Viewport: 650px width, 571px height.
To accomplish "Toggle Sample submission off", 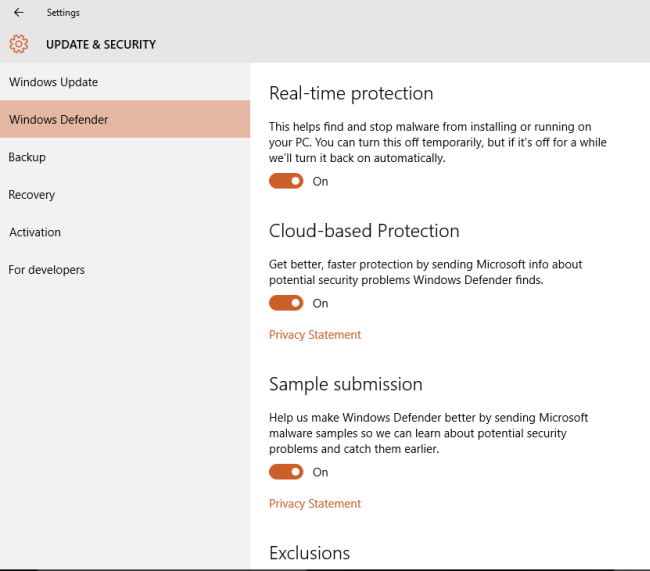I will tap(286, 472).
